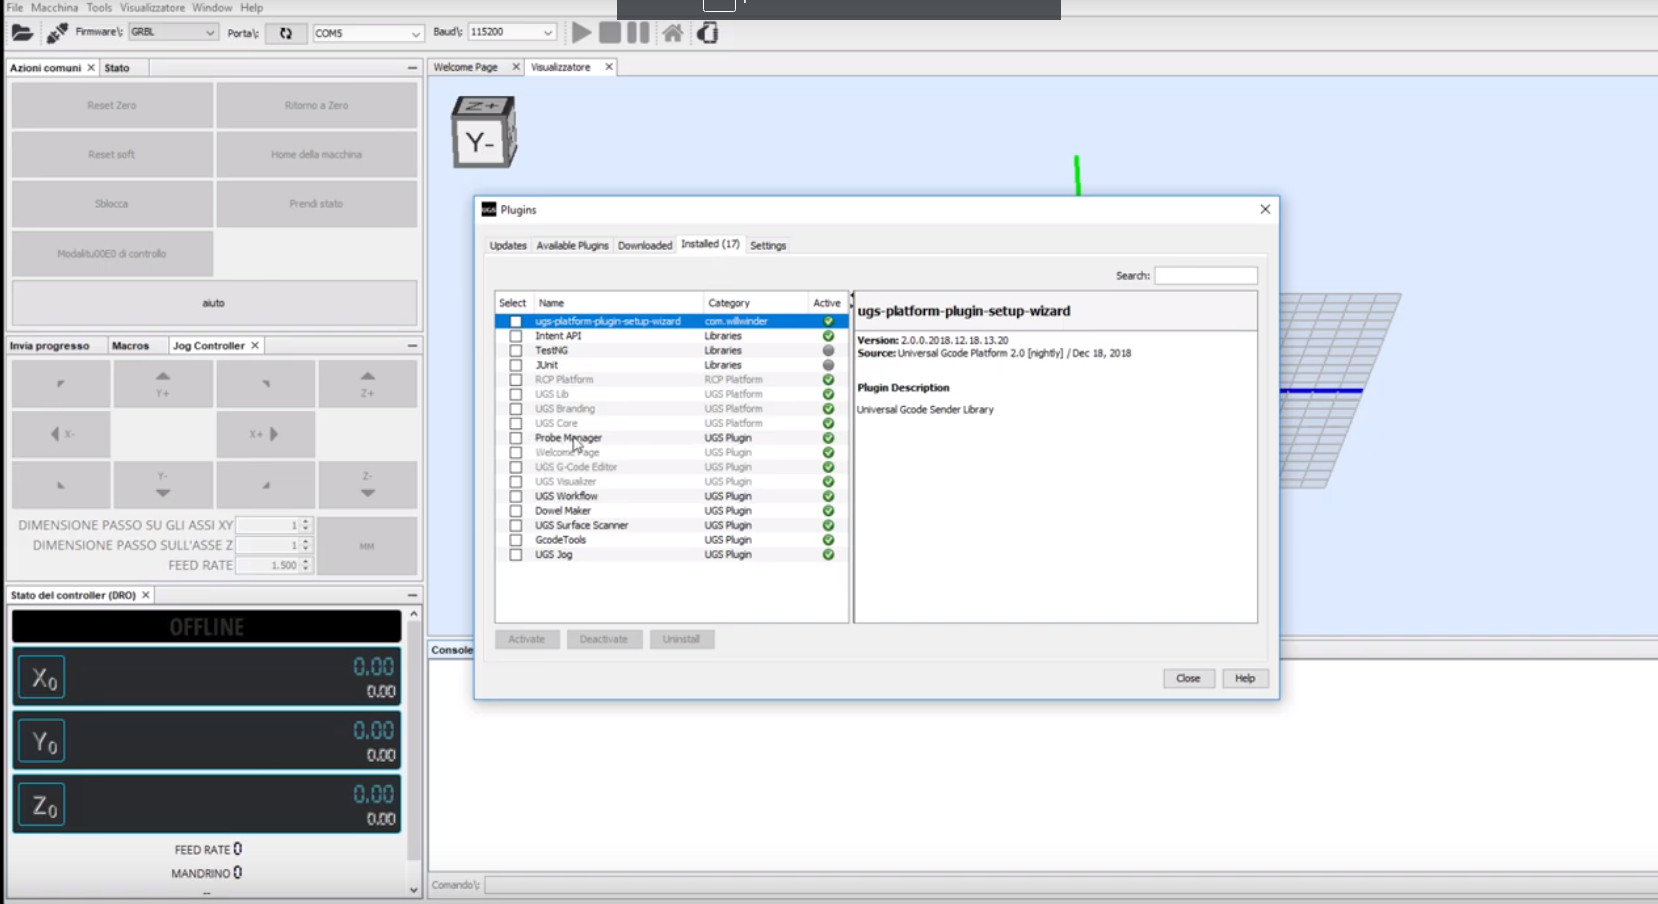Click the Help button in Plugins dialog
Viewport: 1658px width, 904px height.
coord(1245,678)
